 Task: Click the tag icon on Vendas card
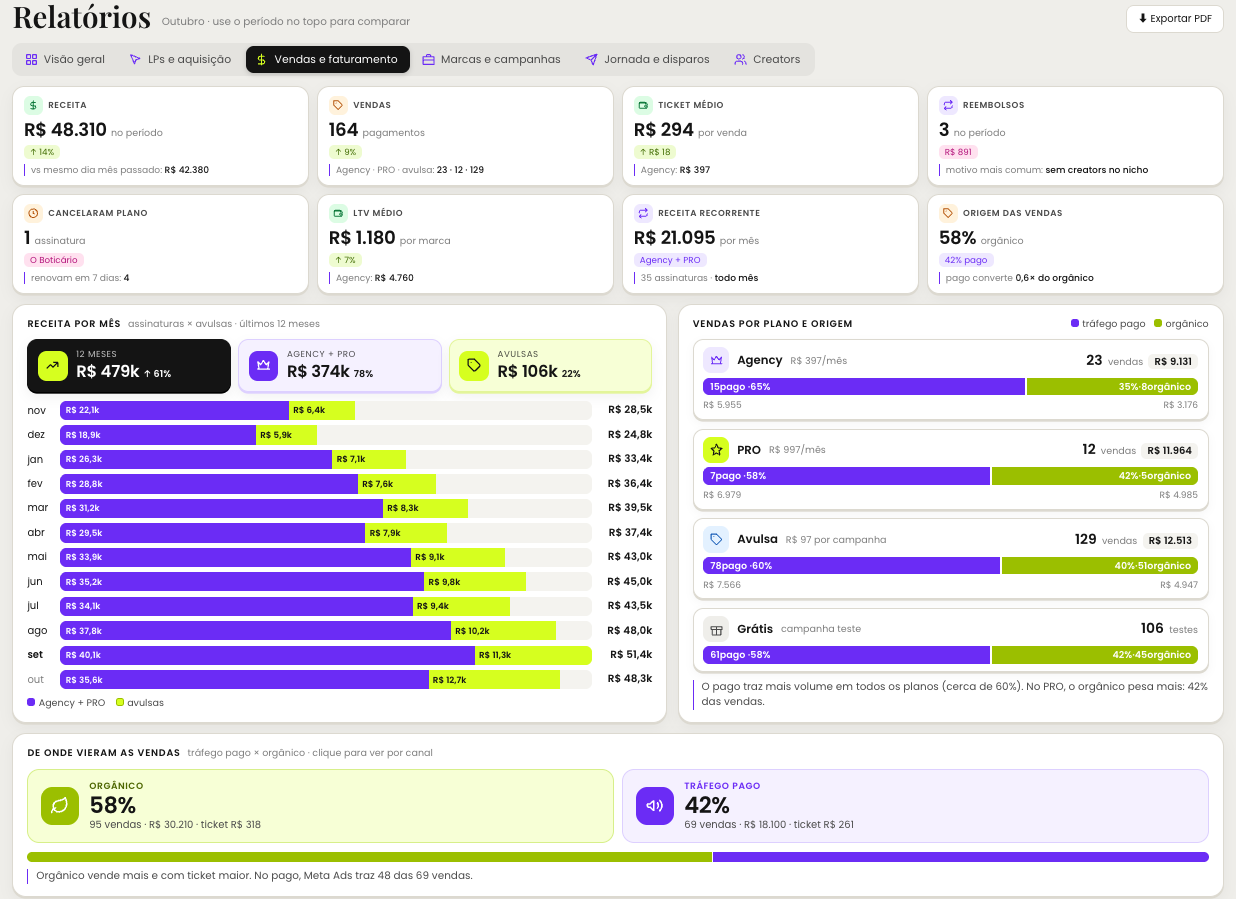(338, 105)
